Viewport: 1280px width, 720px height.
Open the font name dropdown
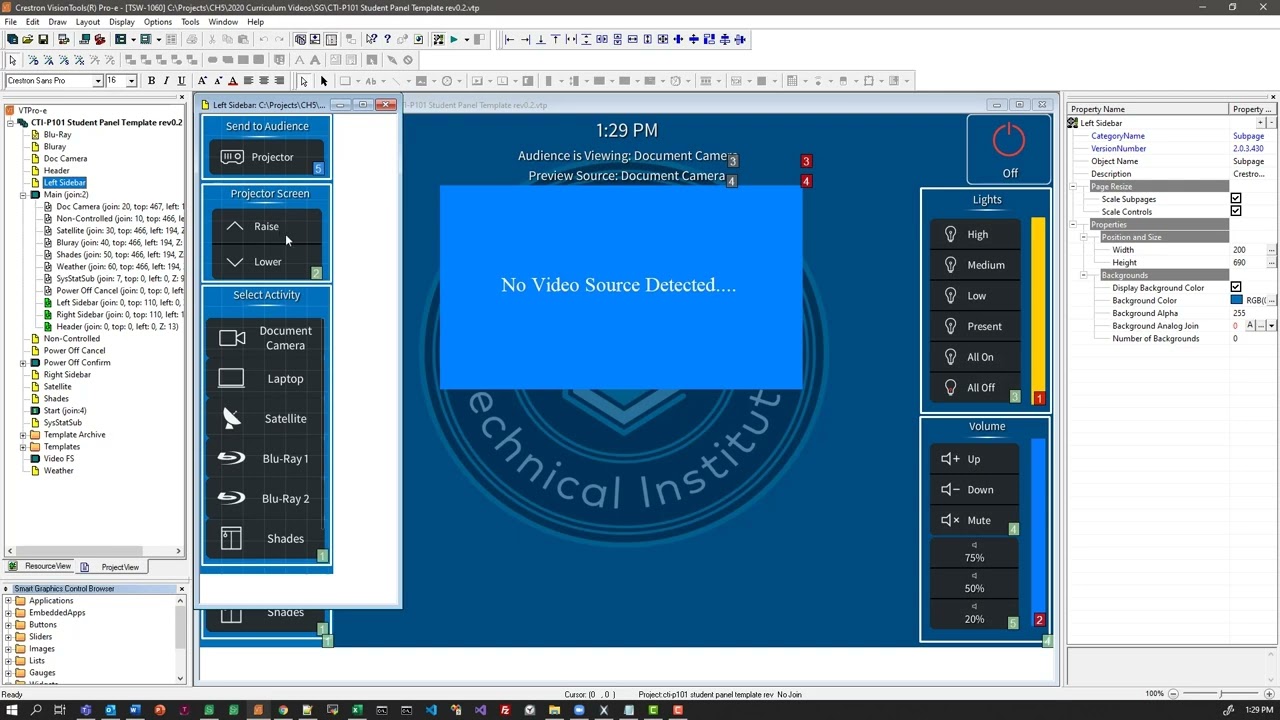click(97, 81)
